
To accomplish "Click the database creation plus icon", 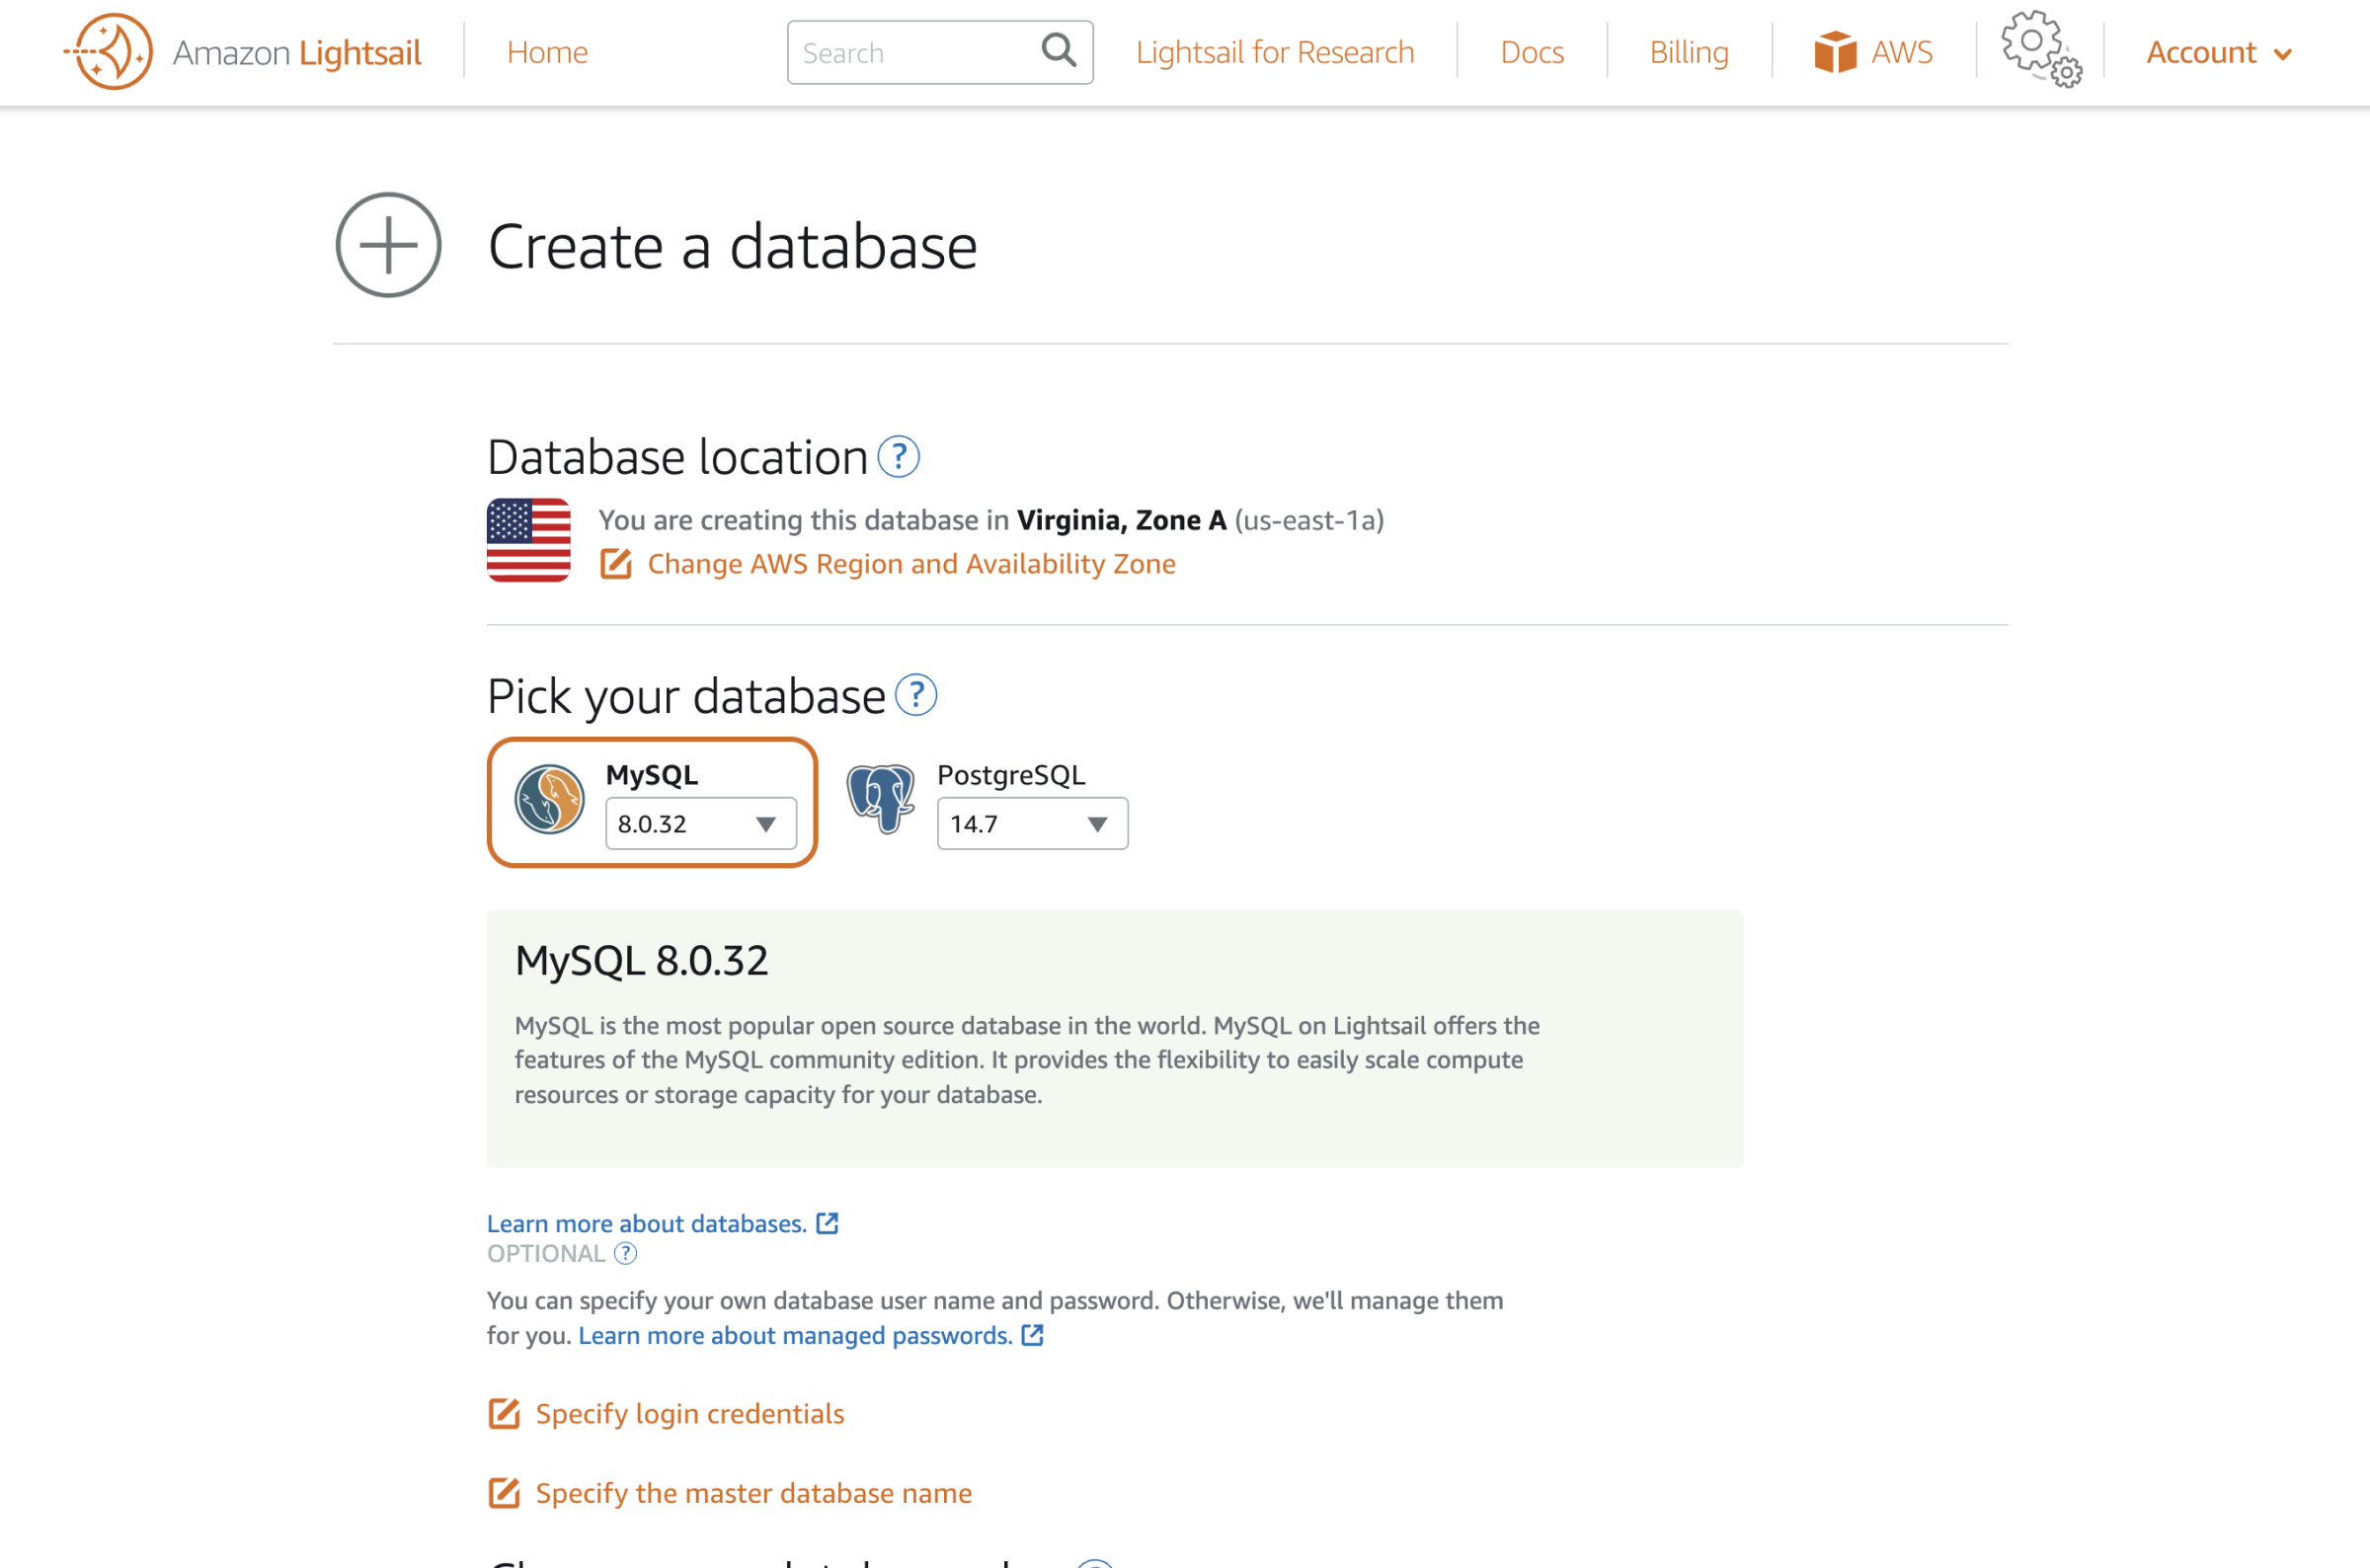I will click(x=387, y=245).
